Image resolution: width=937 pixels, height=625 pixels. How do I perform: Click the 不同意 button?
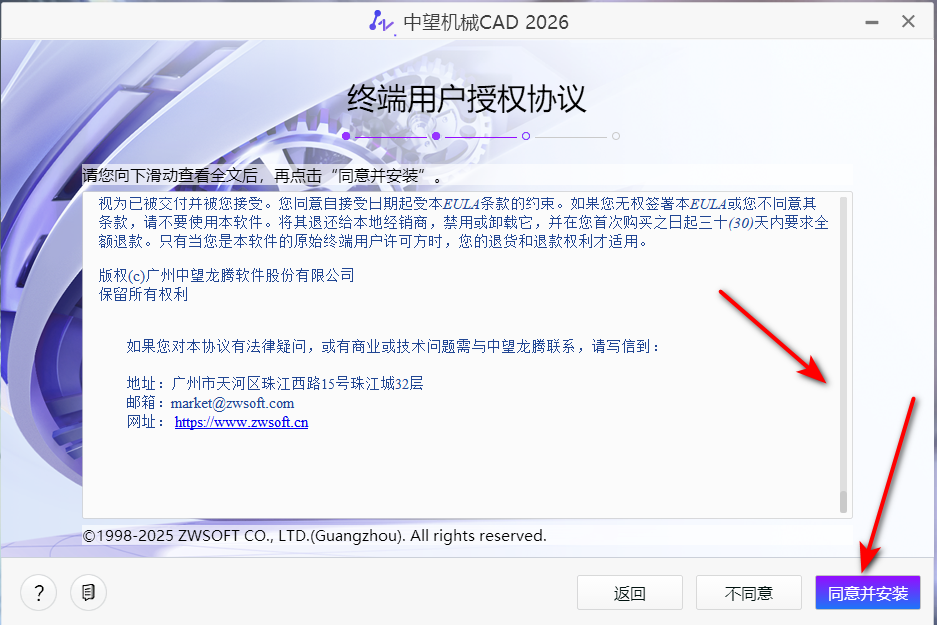[x=748, y=593]
